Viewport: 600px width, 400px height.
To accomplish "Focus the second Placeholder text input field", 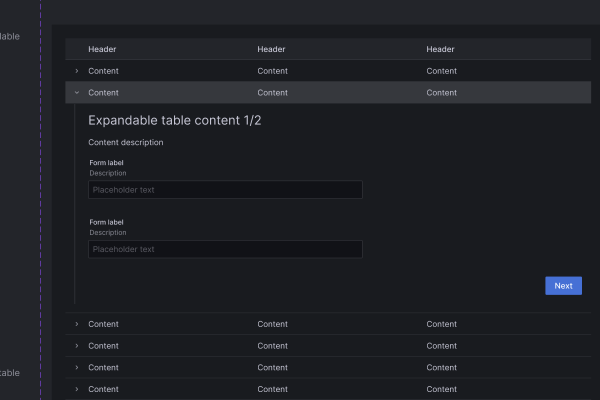I will (225, 249).
